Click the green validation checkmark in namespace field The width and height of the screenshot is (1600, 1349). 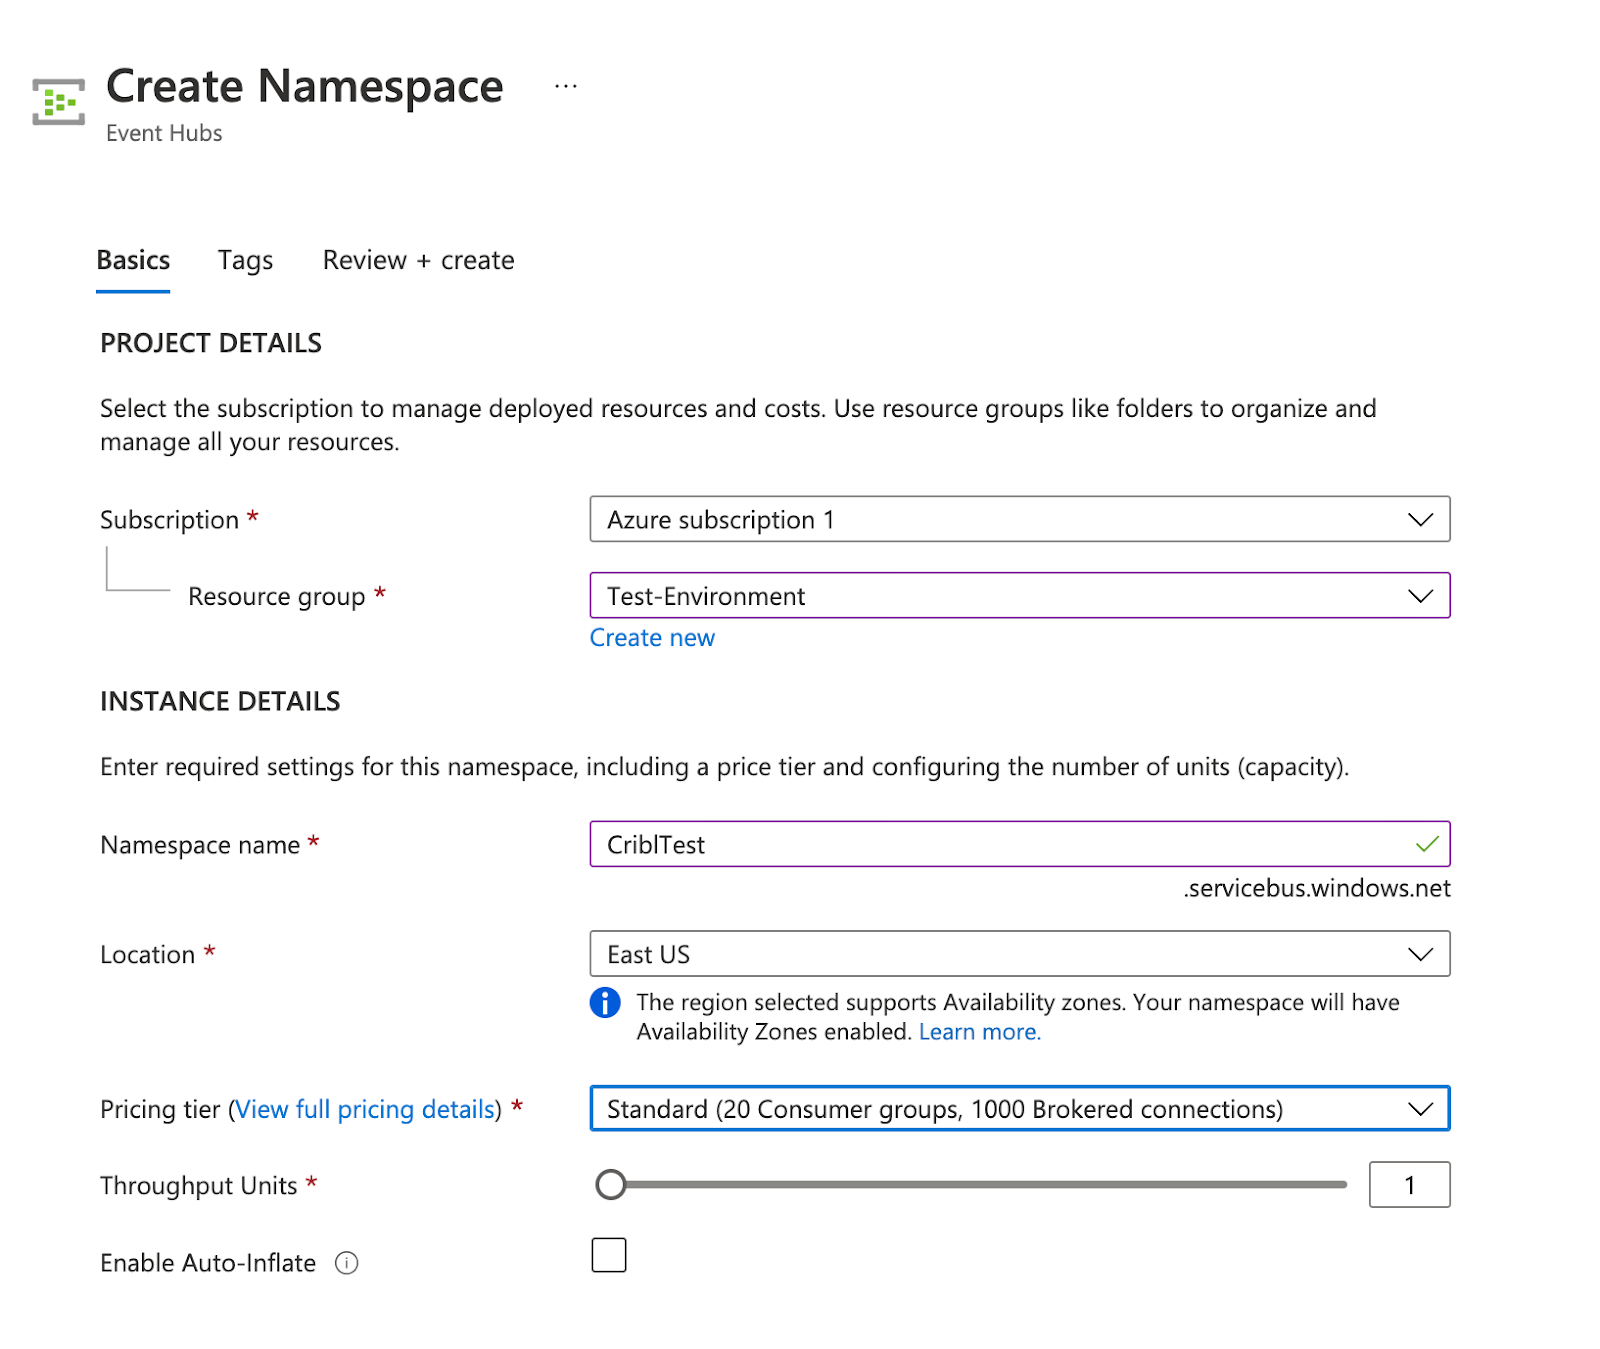click(1426, 844)
